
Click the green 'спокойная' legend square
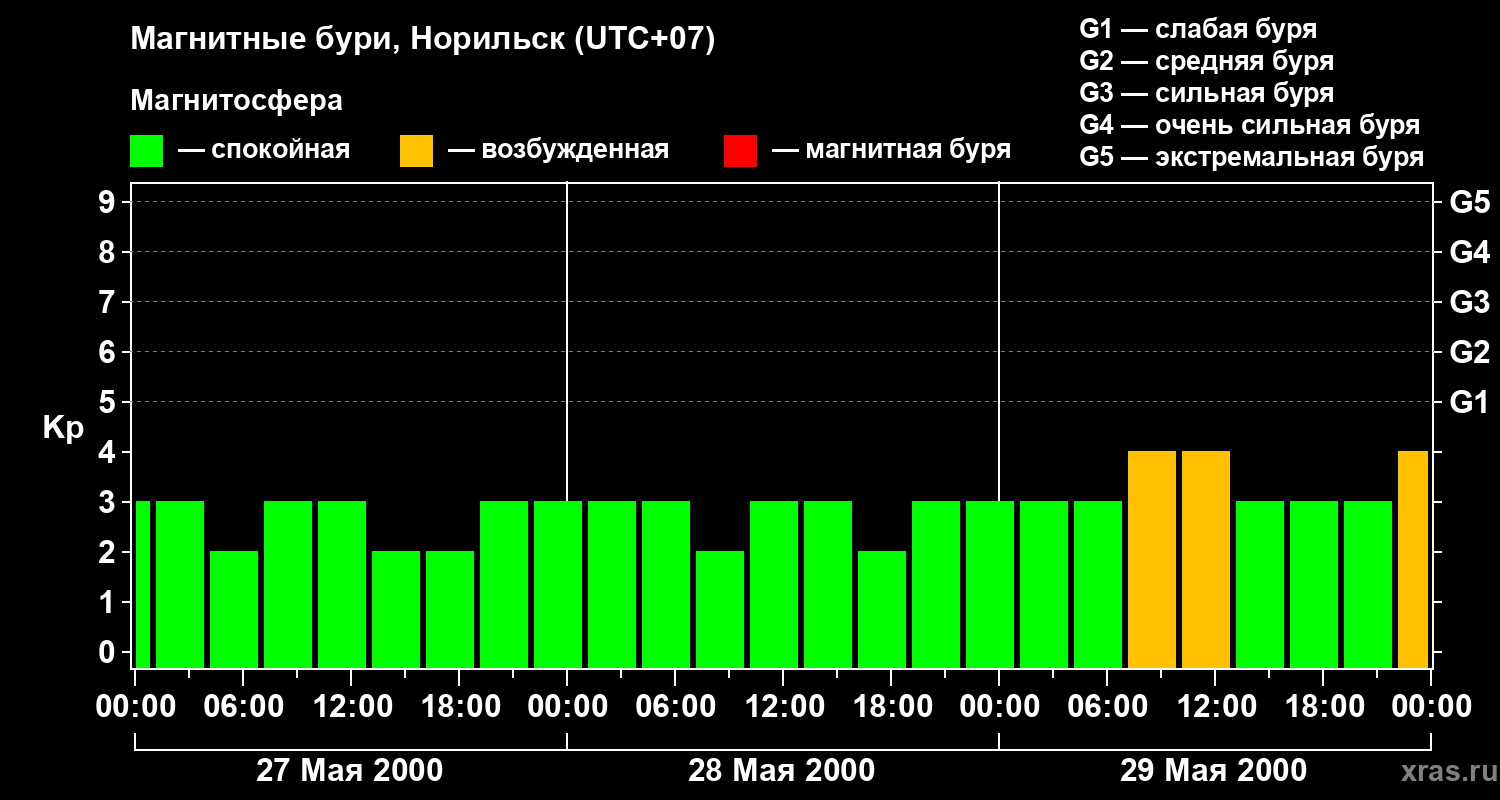(146, 151)
